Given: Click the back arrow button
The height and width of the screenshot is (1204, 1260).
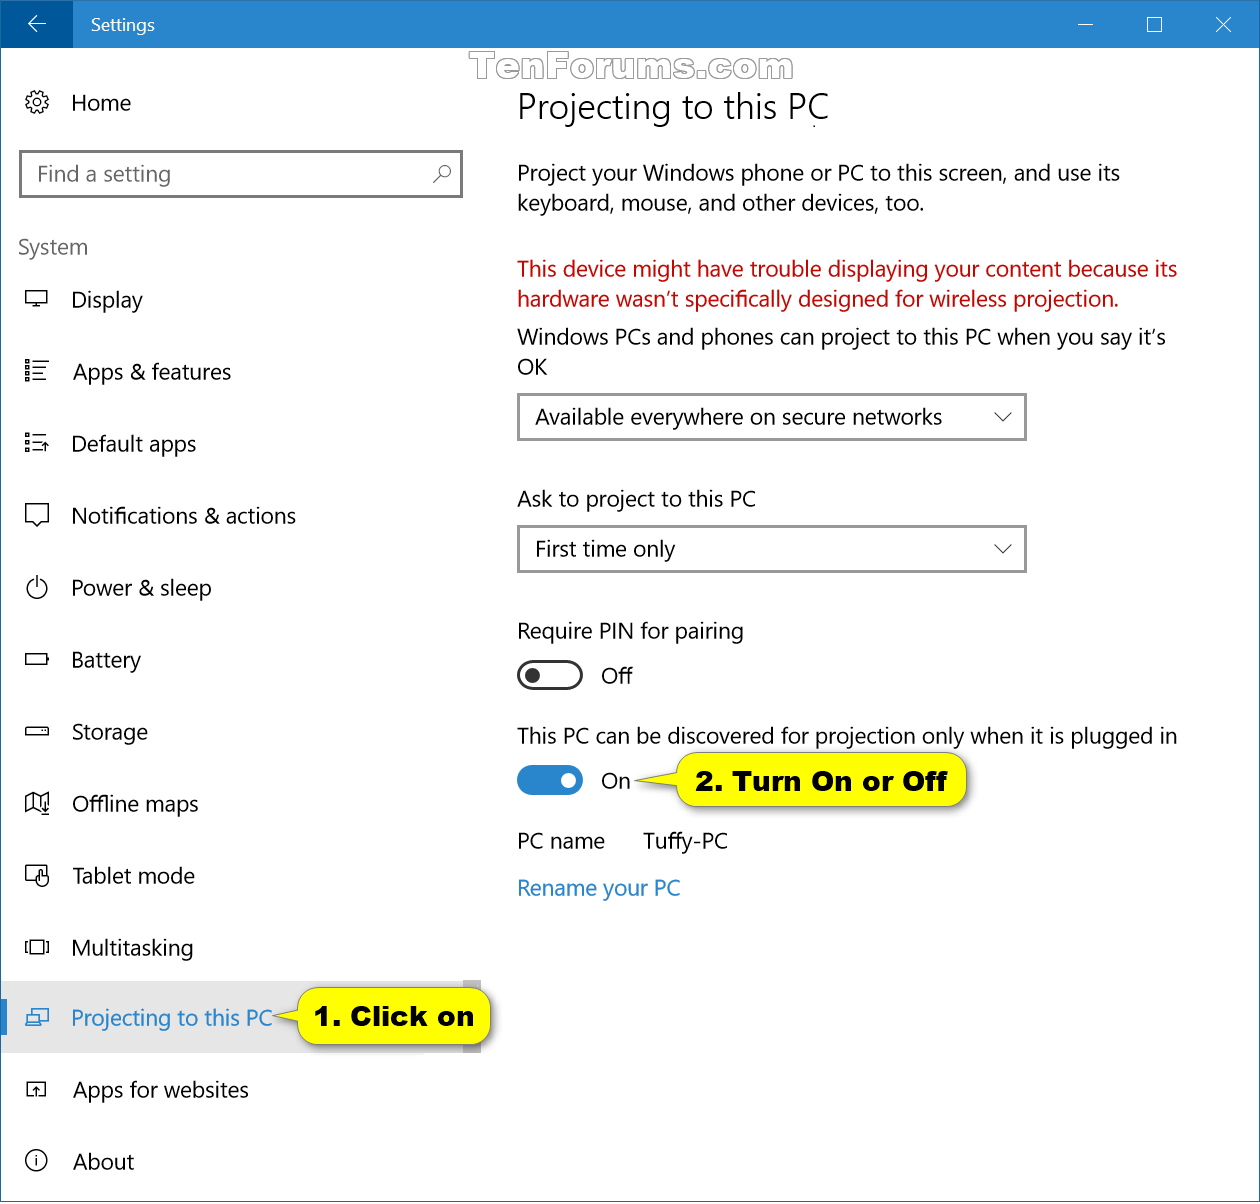Looking at the screenshot, I should coord(35,24).
